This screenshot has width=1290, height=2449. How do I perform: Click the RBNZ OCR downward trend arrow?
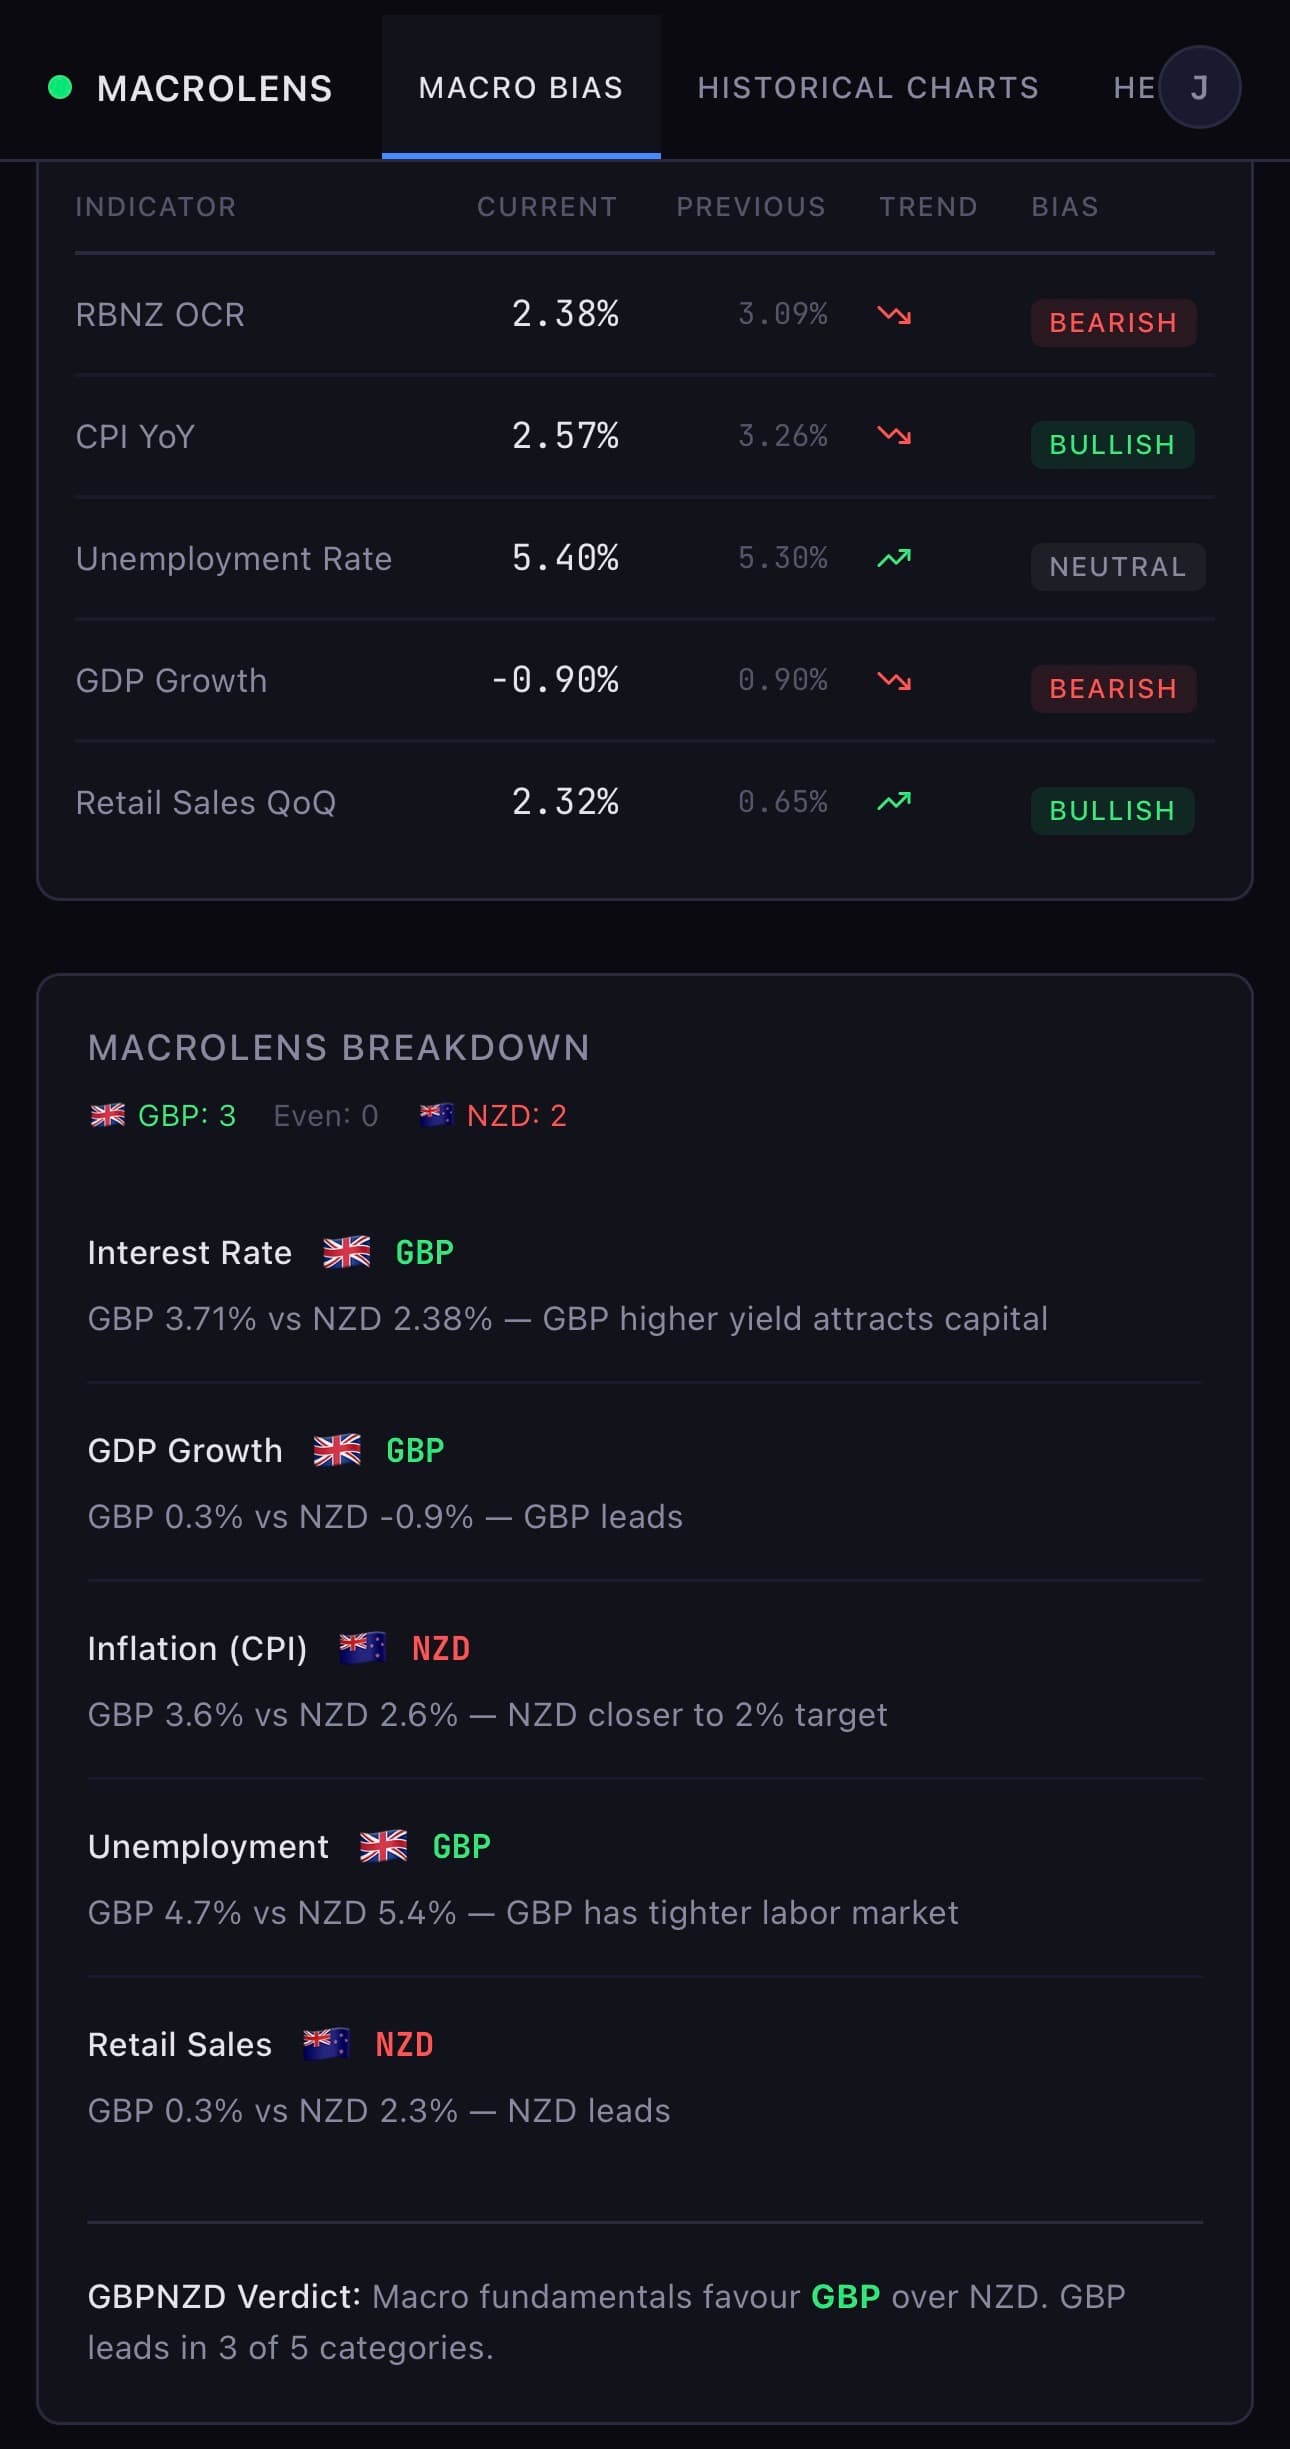tap(894, 315)
